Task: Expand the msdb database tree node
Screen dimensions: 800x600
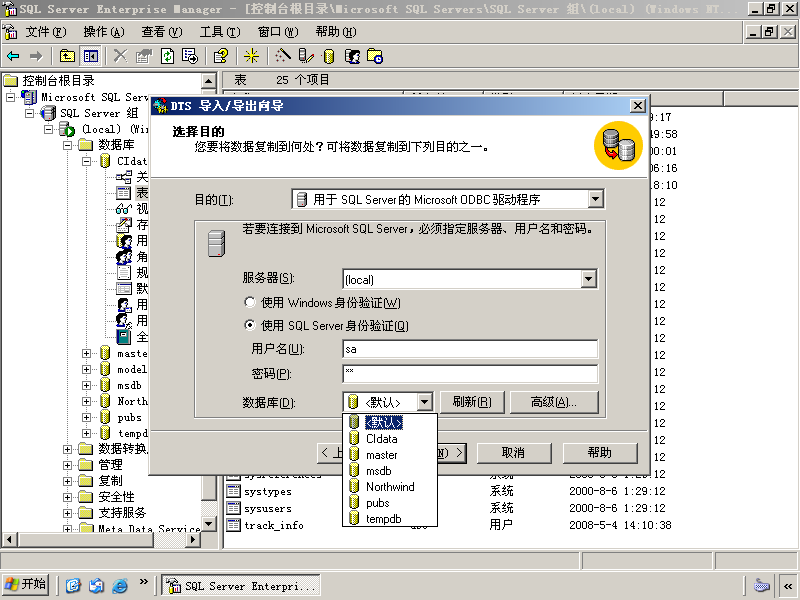Action: (87, 385)
